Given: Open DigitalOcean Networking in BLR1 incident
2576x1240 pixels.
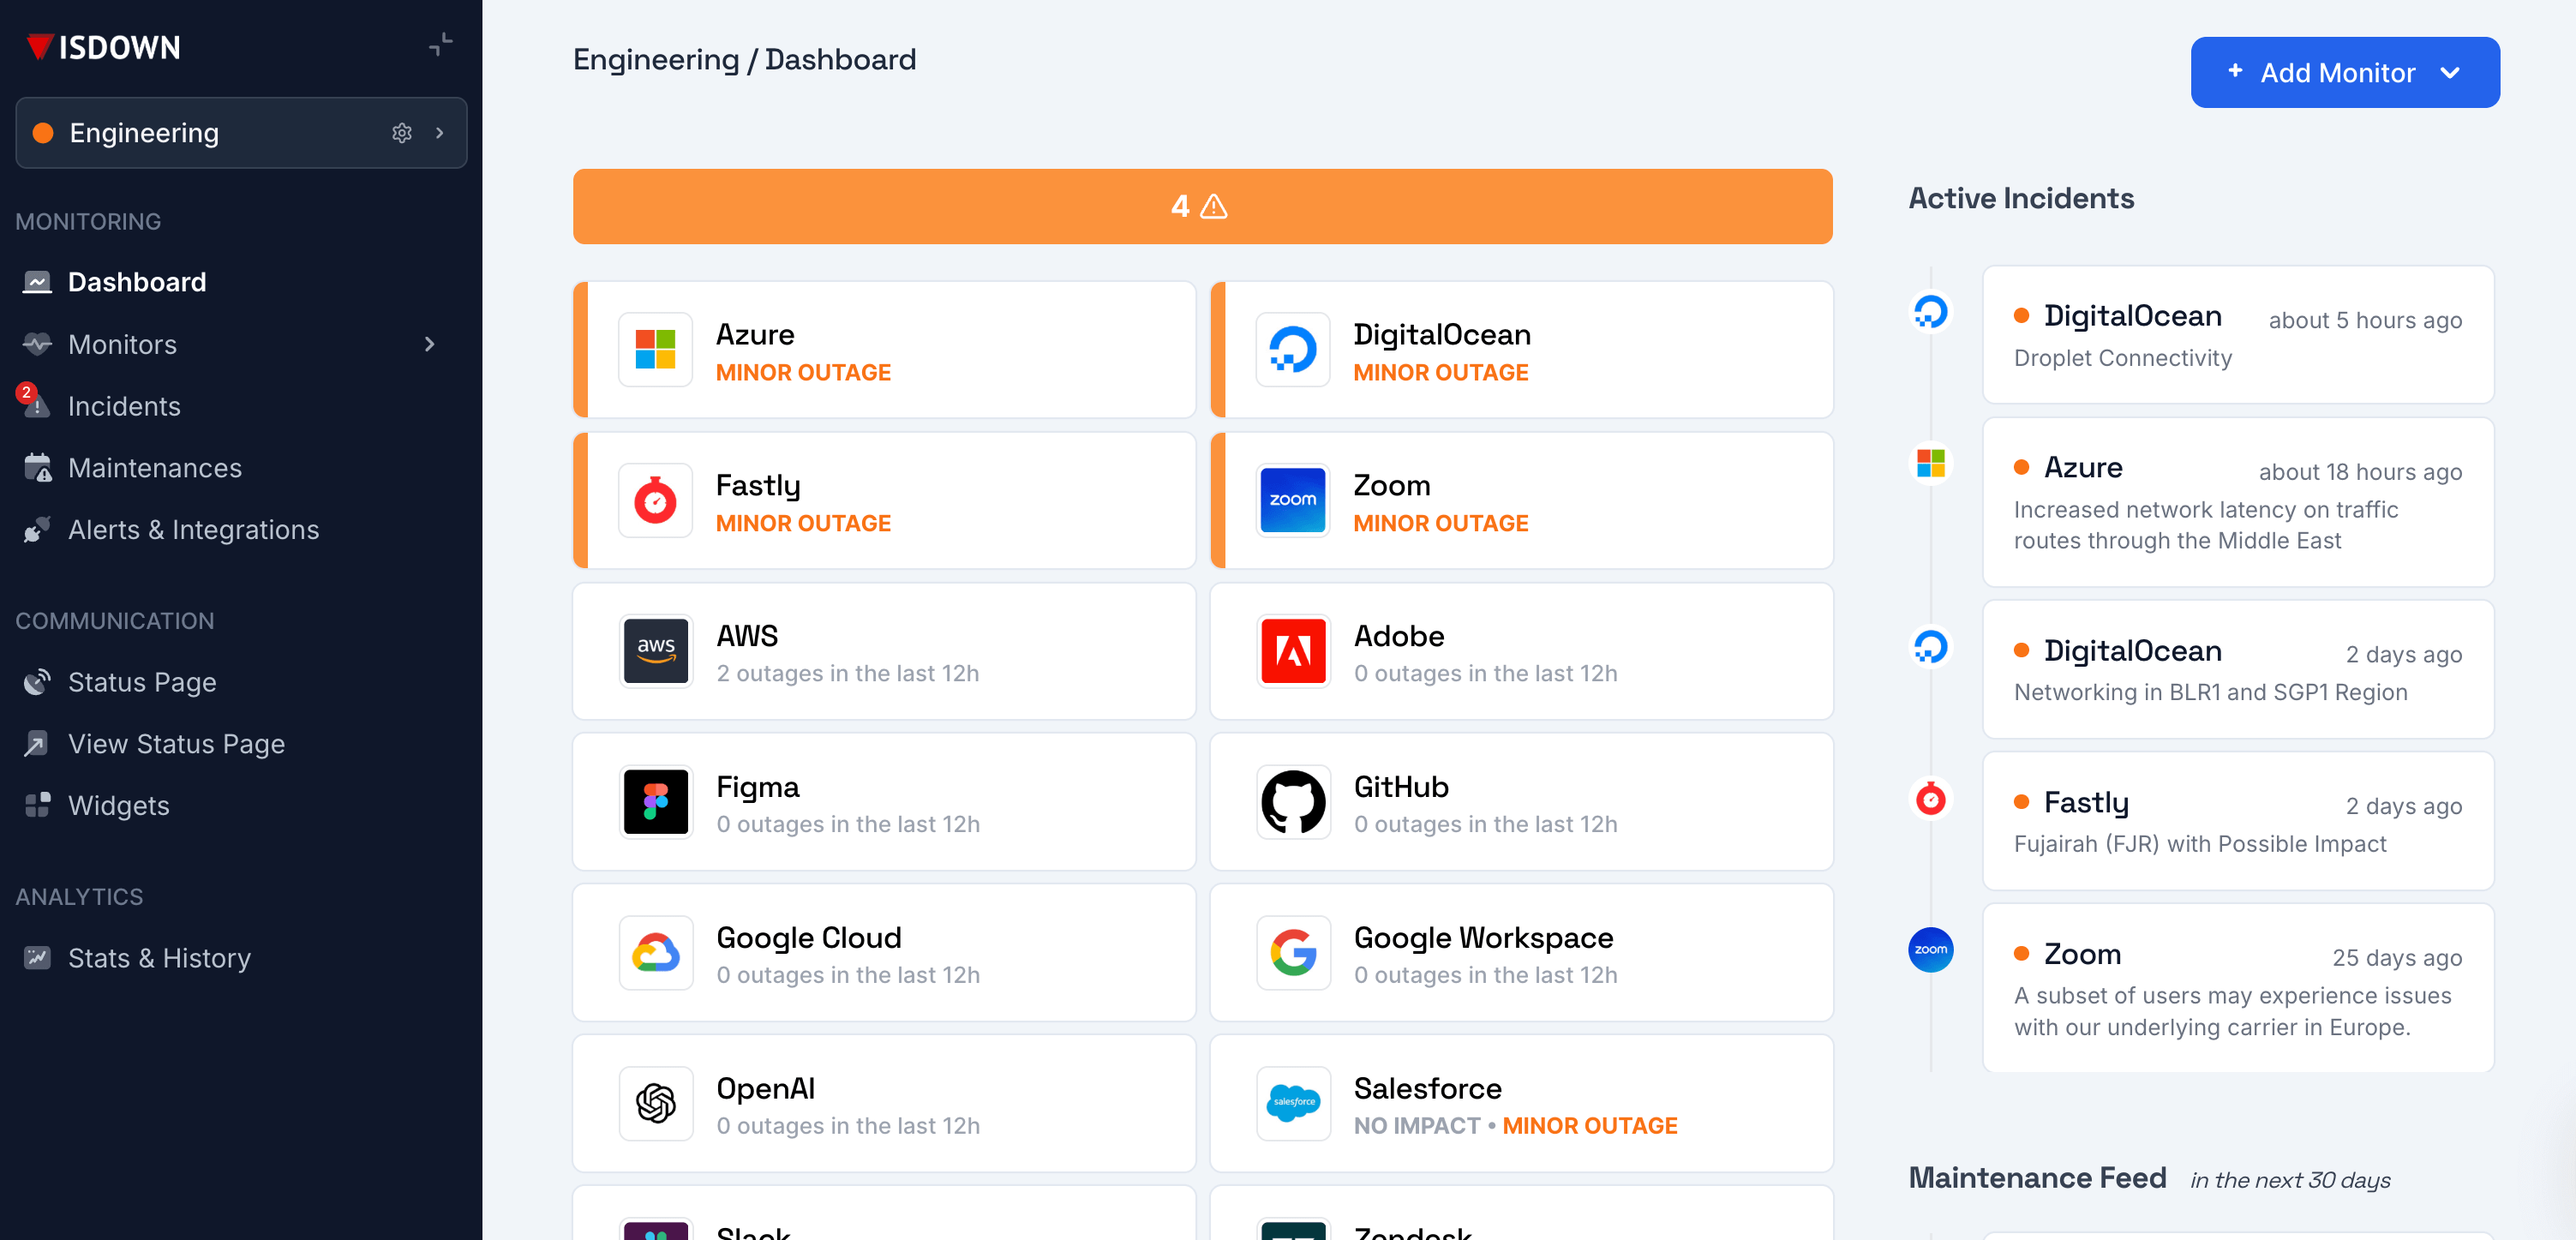Looking at the screenshot, I should coord(2238,670).
